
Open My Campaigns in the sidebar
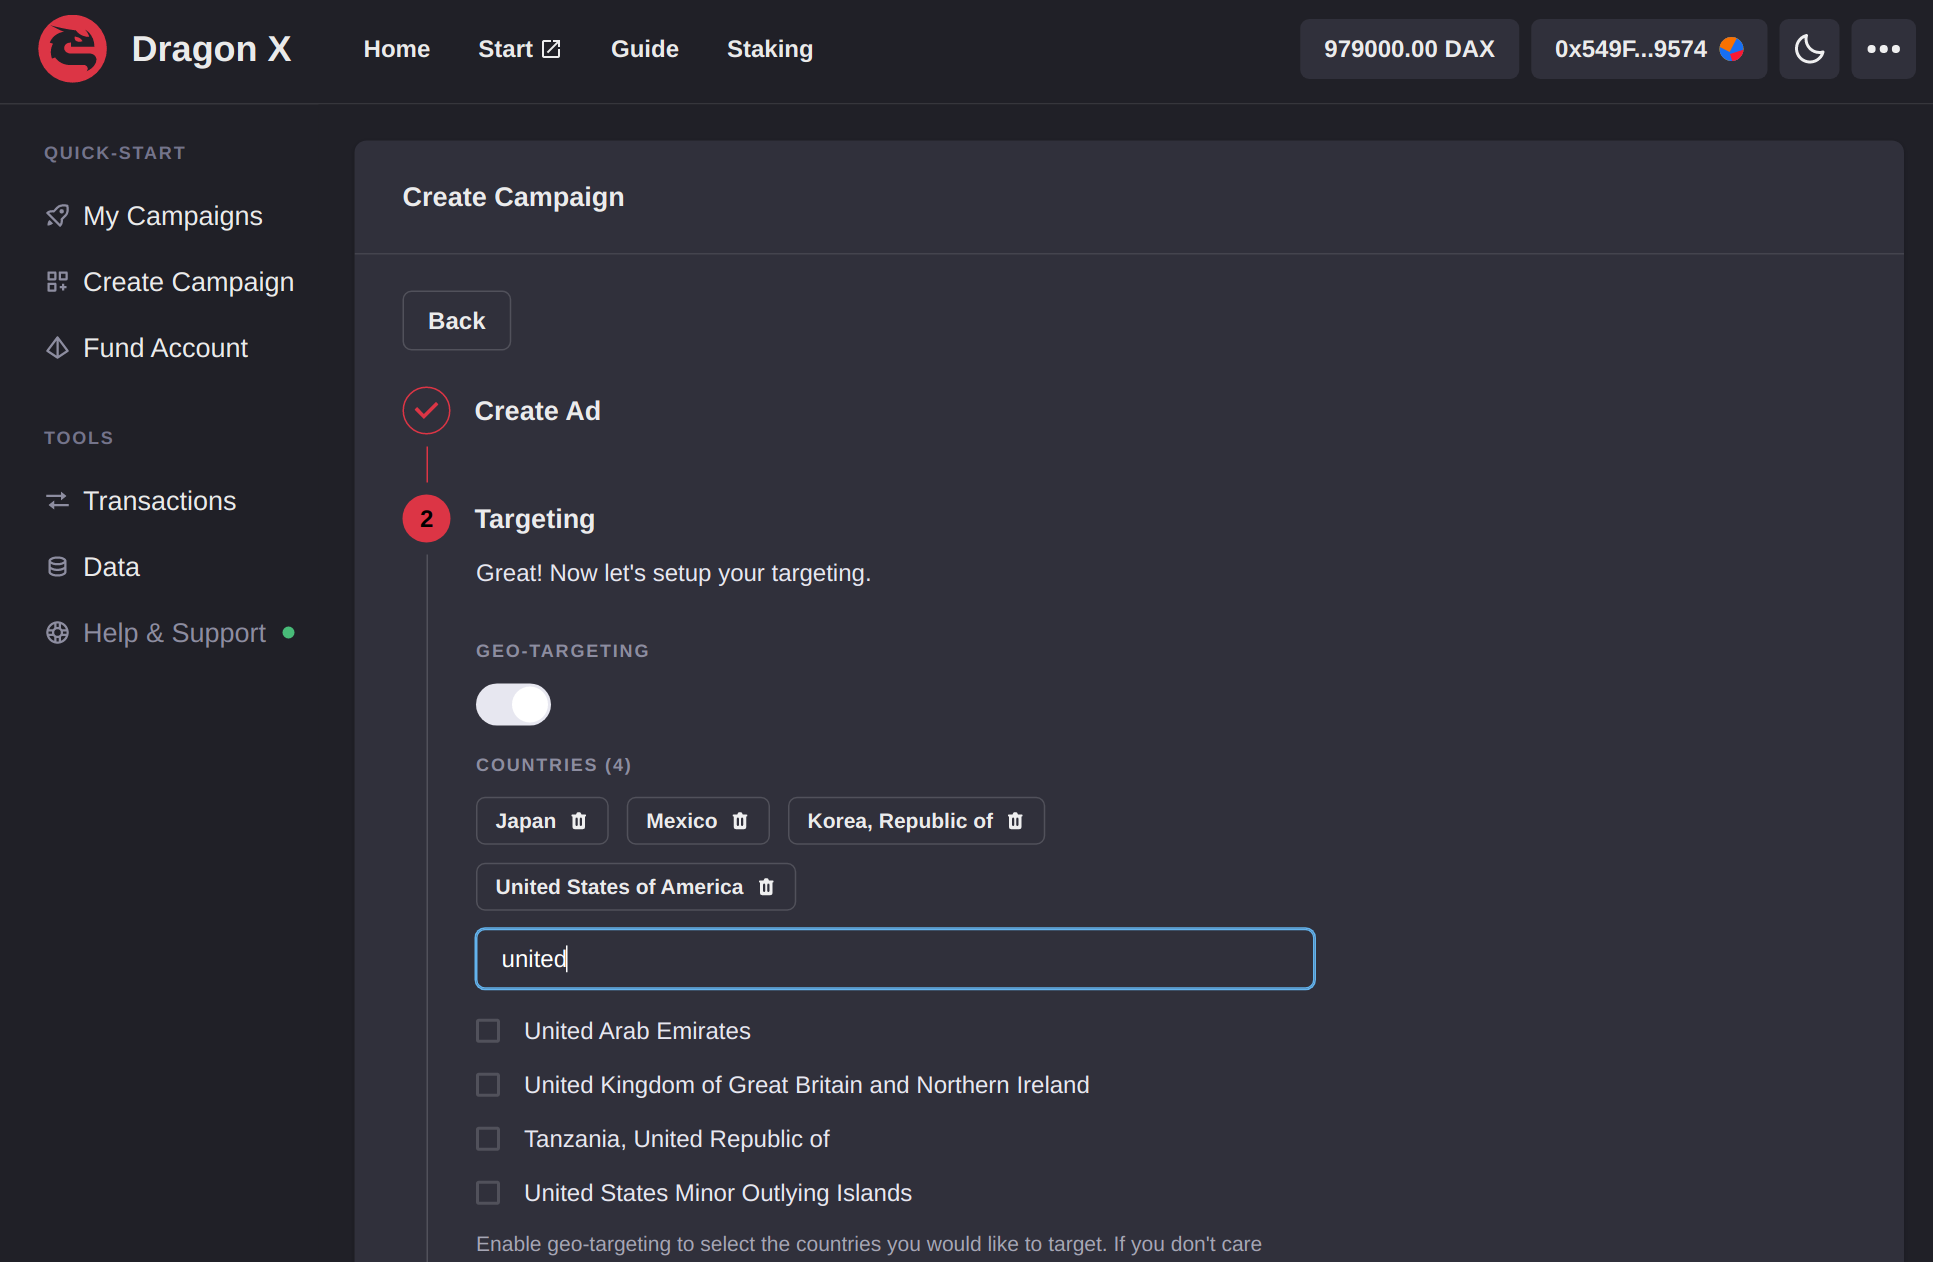[x=172, y=216]
